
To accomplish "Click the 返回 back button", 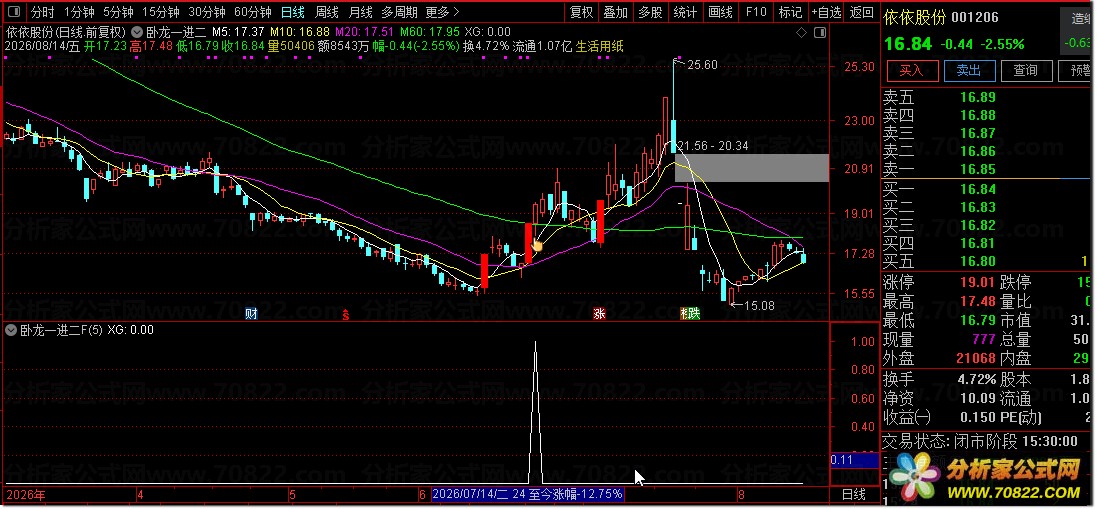I will [861, 12].
